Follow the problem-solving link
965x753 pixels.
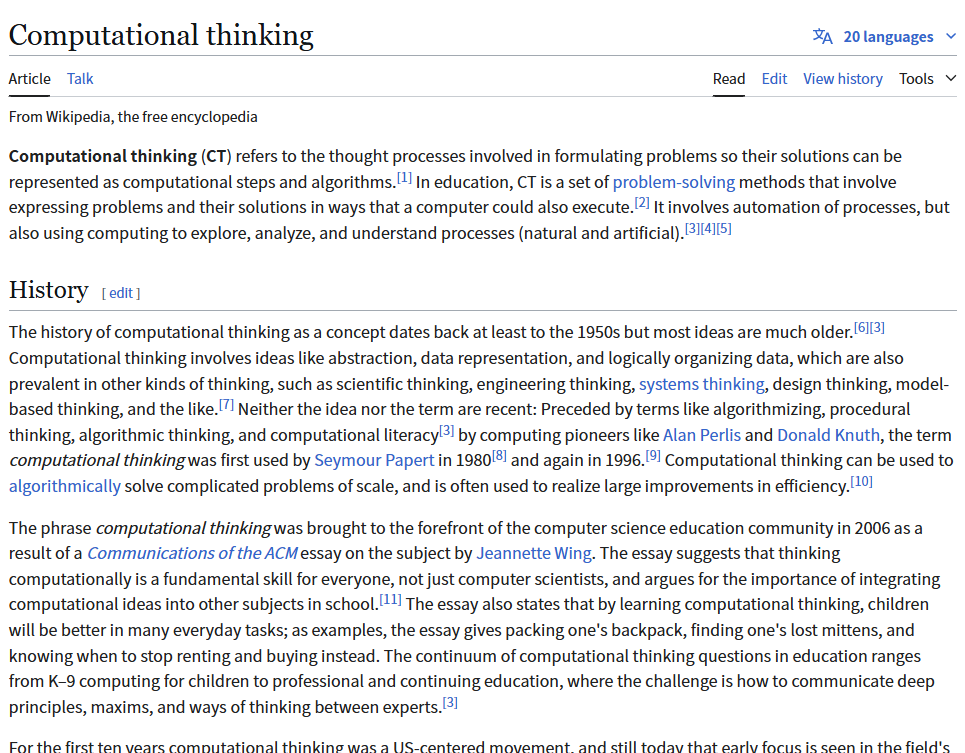[x=673, y=182]
